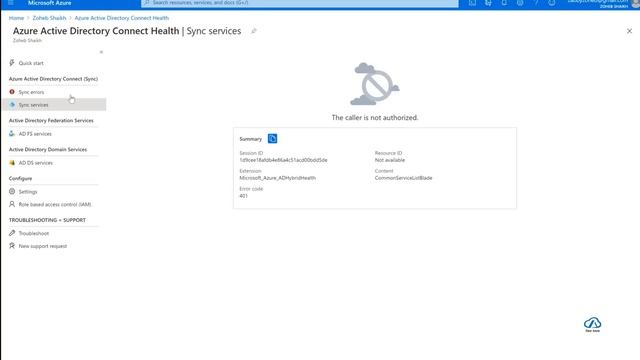This screenshot has height=360, width=640.
Task: Open the Azure portal hamburger menu
Action: tap(11, 2)
